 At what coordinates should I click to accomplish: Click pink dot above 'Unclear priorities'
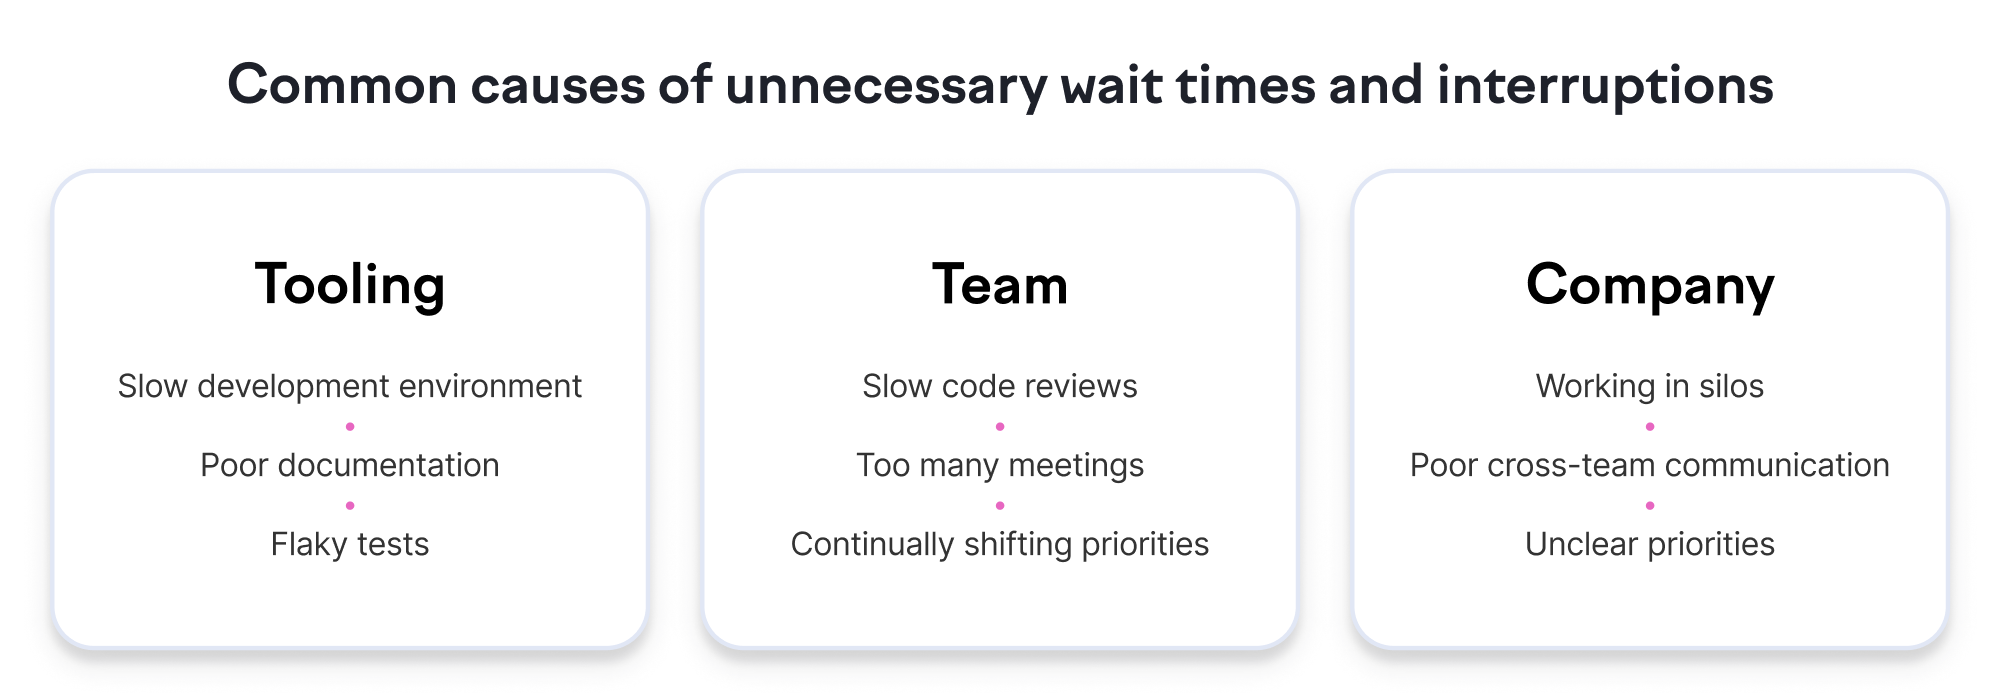pyautogui.click(x=1650, y=506)
